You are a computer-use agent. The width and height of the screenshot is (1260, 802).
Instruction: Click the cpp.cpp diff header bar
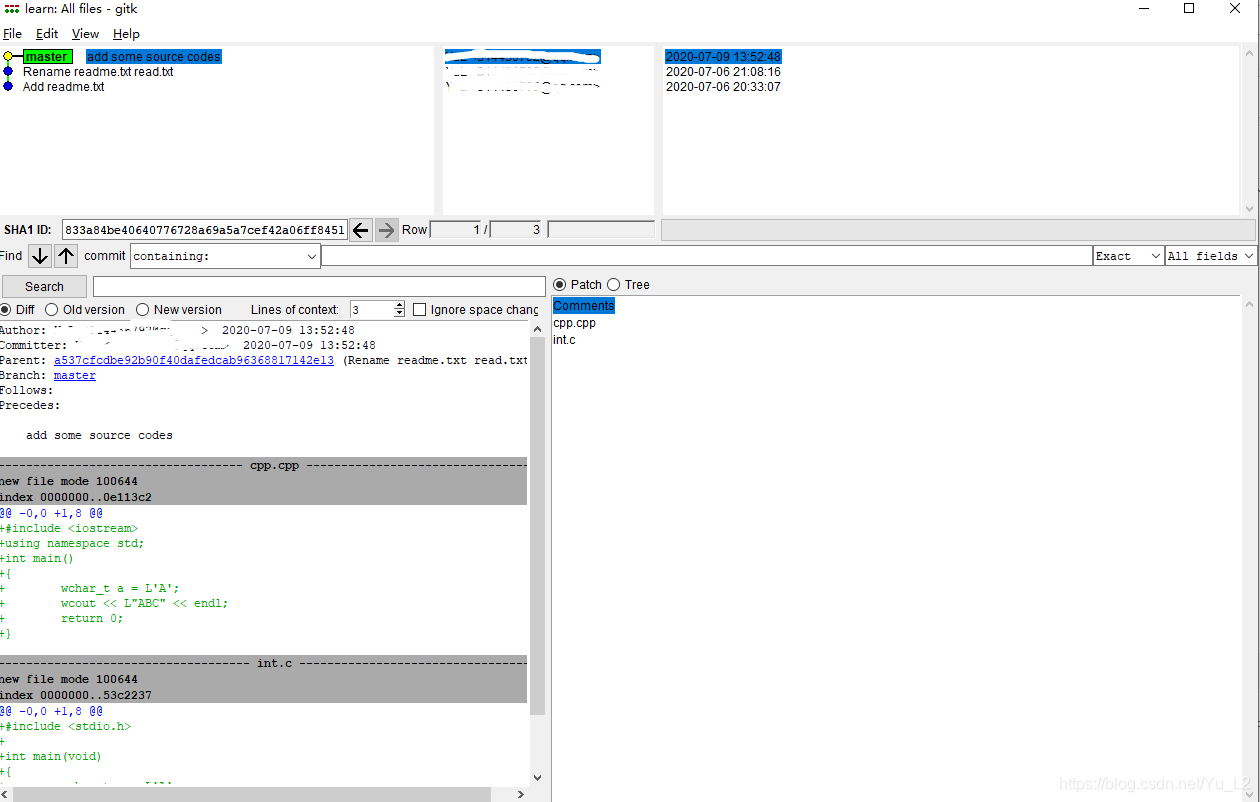pos(264,465)
